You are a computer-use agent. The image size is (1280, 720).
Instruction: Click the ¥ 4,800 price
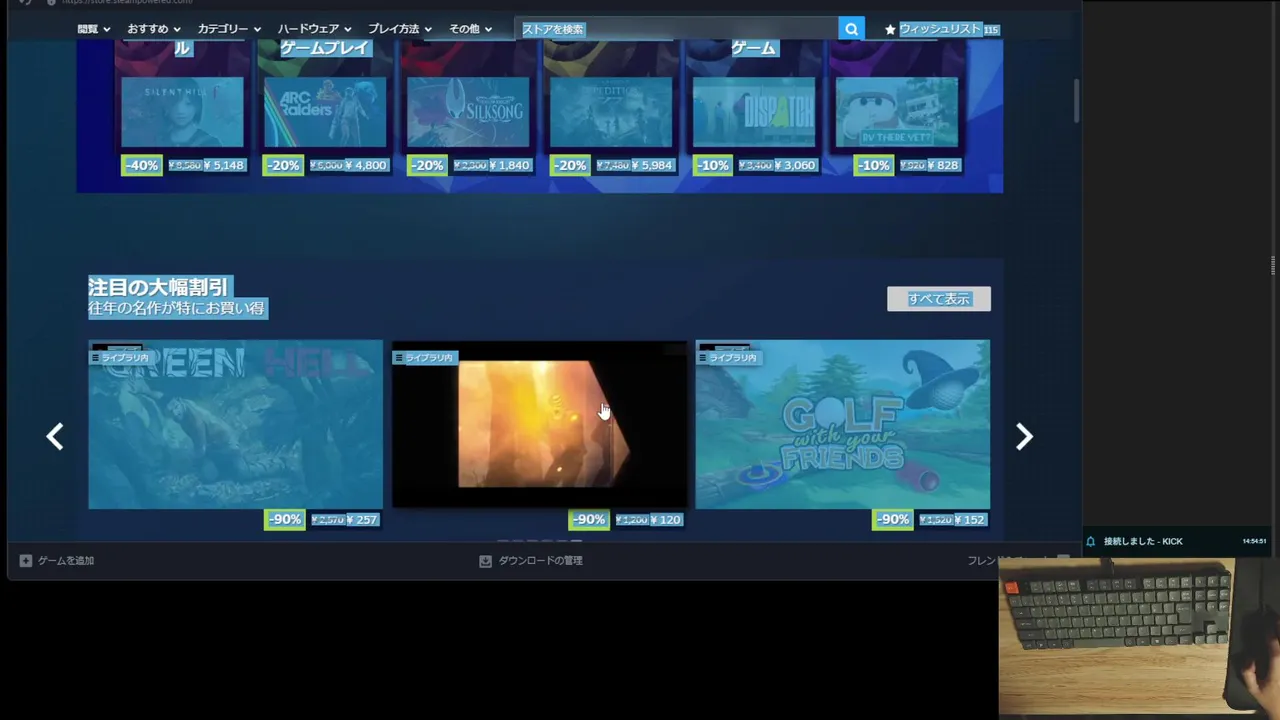tap(366, 165)
